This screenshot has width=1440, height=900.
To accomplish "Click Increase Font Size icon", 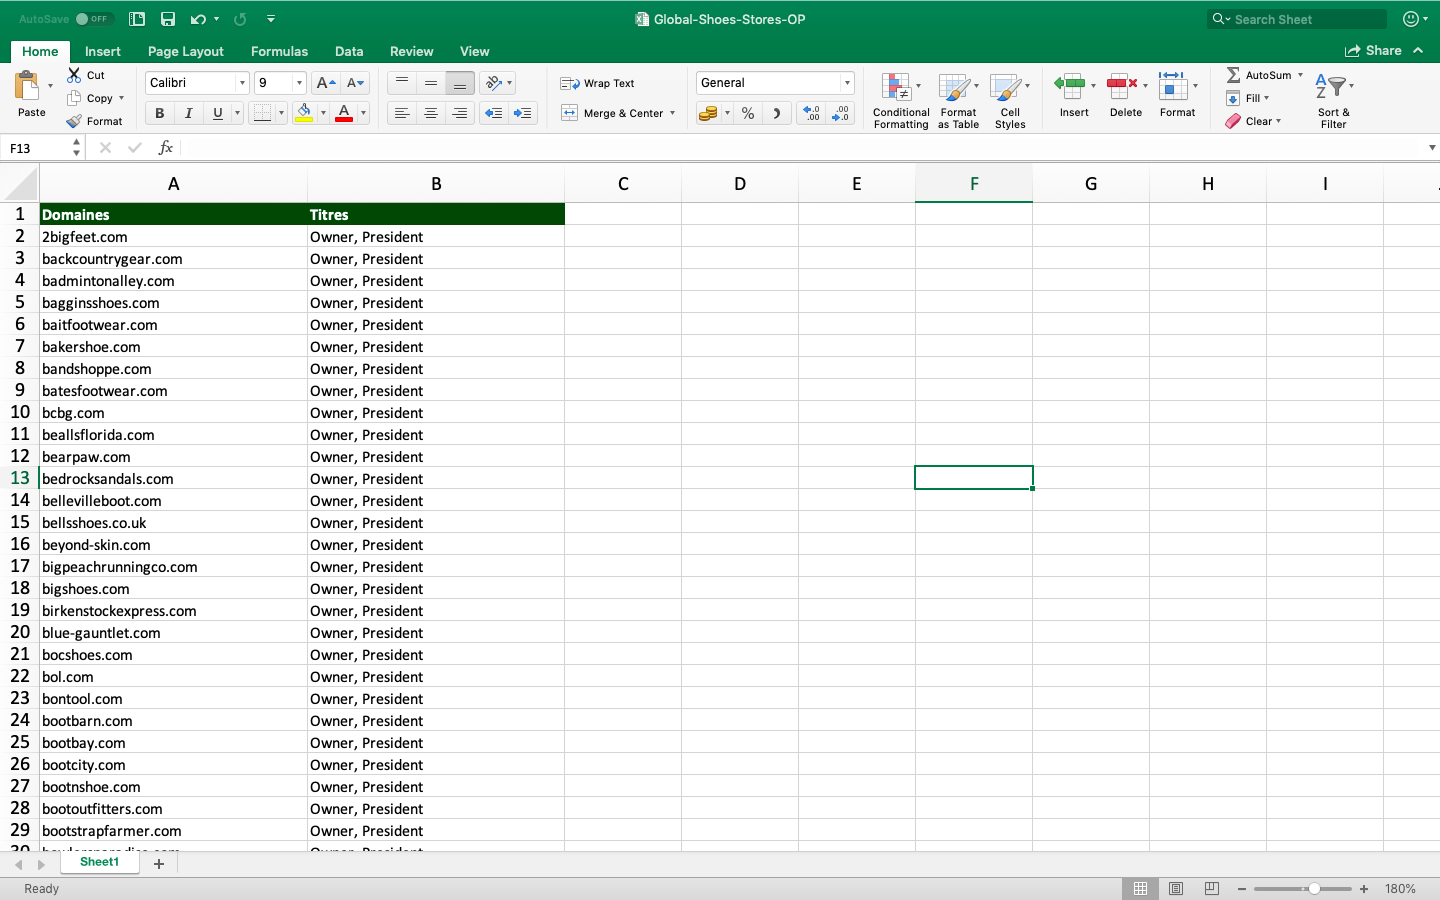I will [x=324, y=83].
